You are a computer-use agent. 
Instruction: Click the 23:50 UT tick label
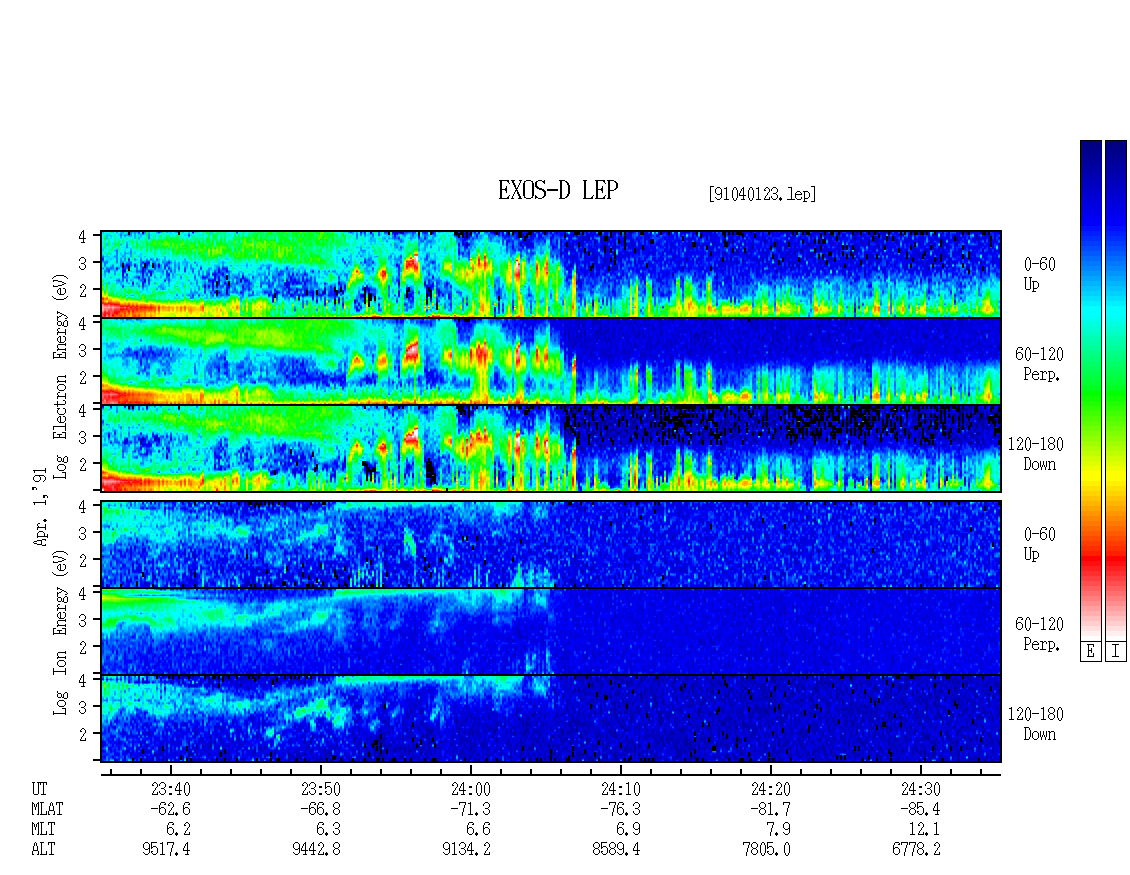tap(321, 789)
